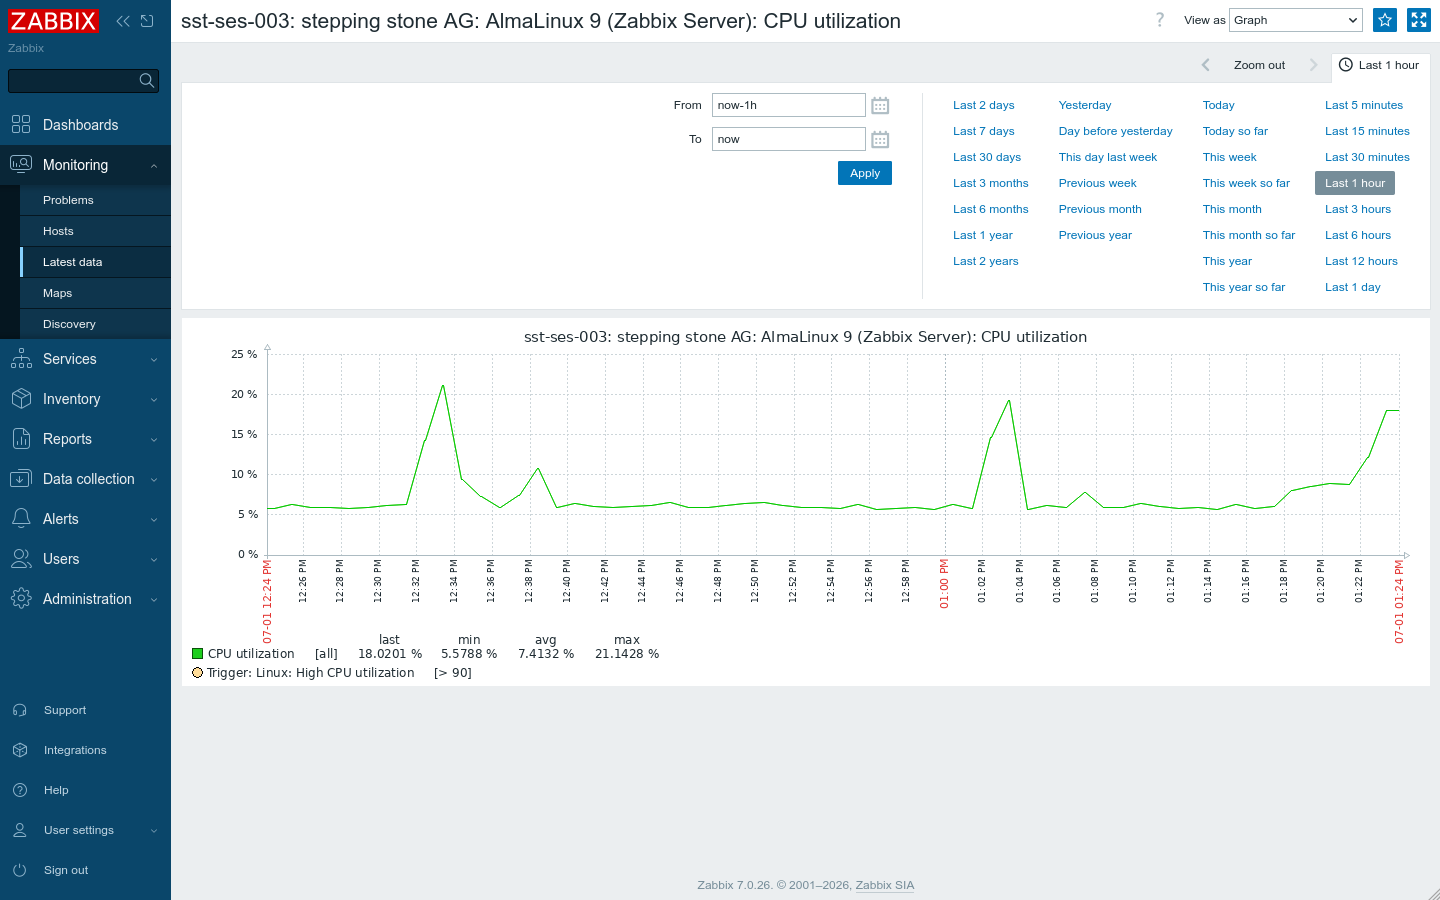Select Yesterday time range
Screen dimensions: 1440x900
coord(1085,105)
